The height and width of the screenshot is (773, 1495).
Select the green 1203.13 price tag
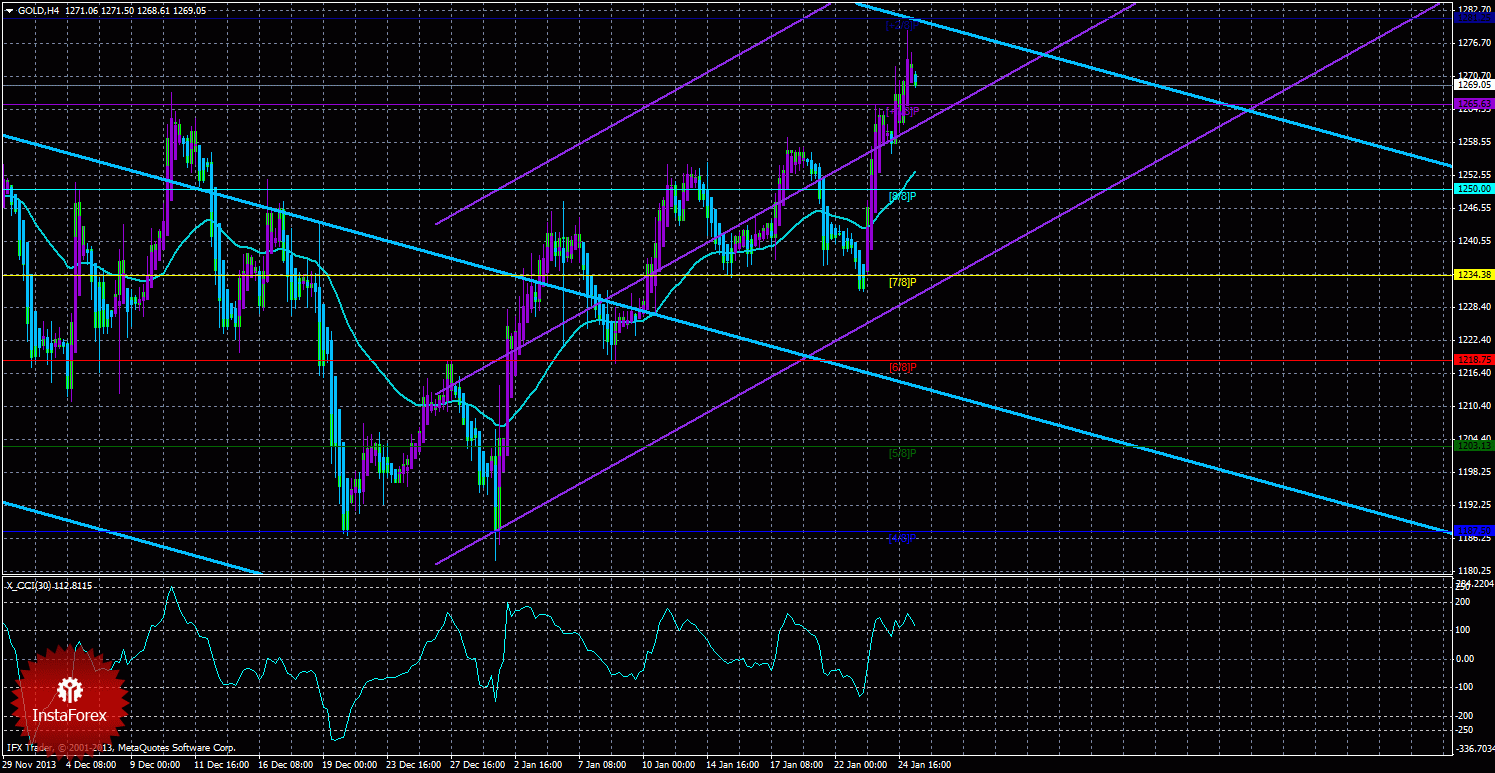(1474, 445)
